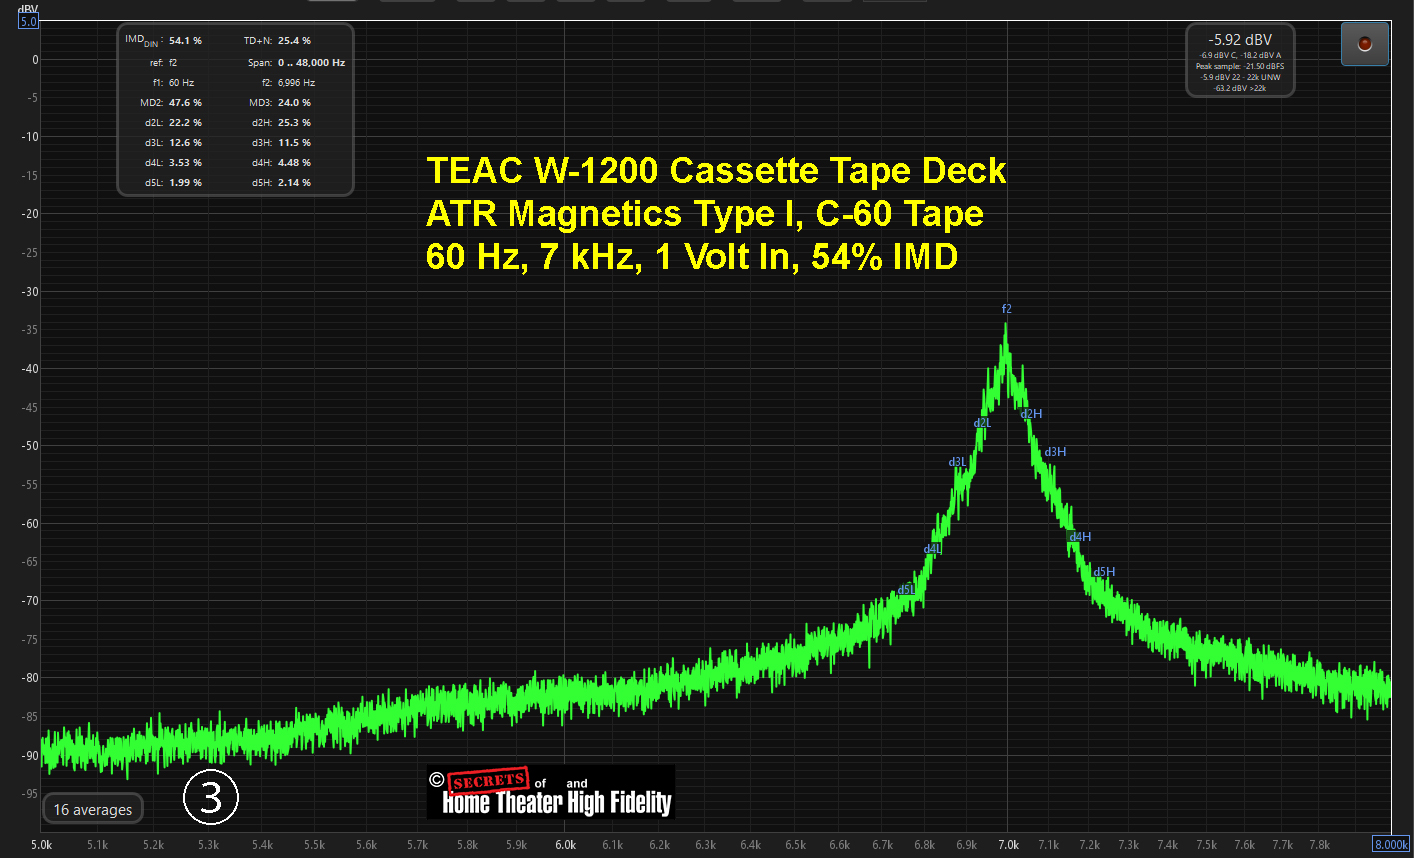Viewport: 1414px width, 858px height.
Task: Select the d5H marker on the spectrum curve
Action: point(1104,572)
